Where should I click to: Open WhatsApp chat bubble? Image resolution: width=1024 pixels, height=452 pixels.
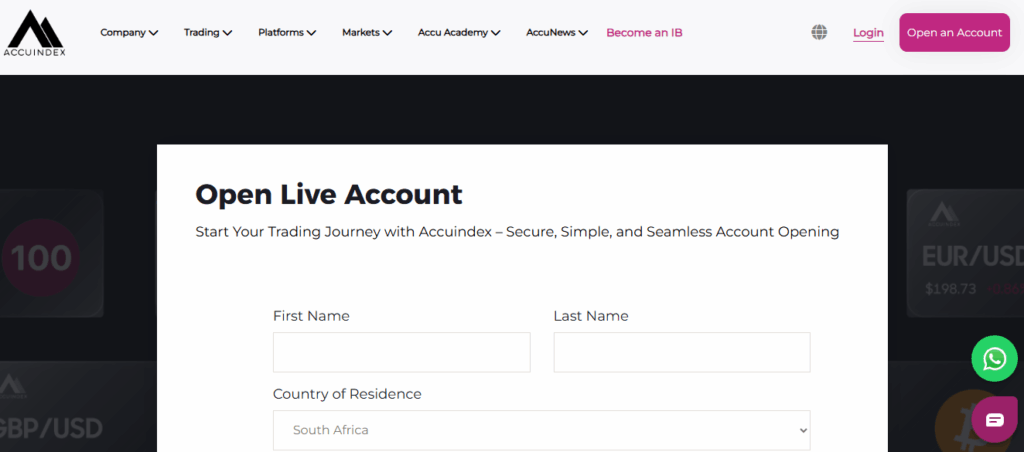tap(994, 359)
